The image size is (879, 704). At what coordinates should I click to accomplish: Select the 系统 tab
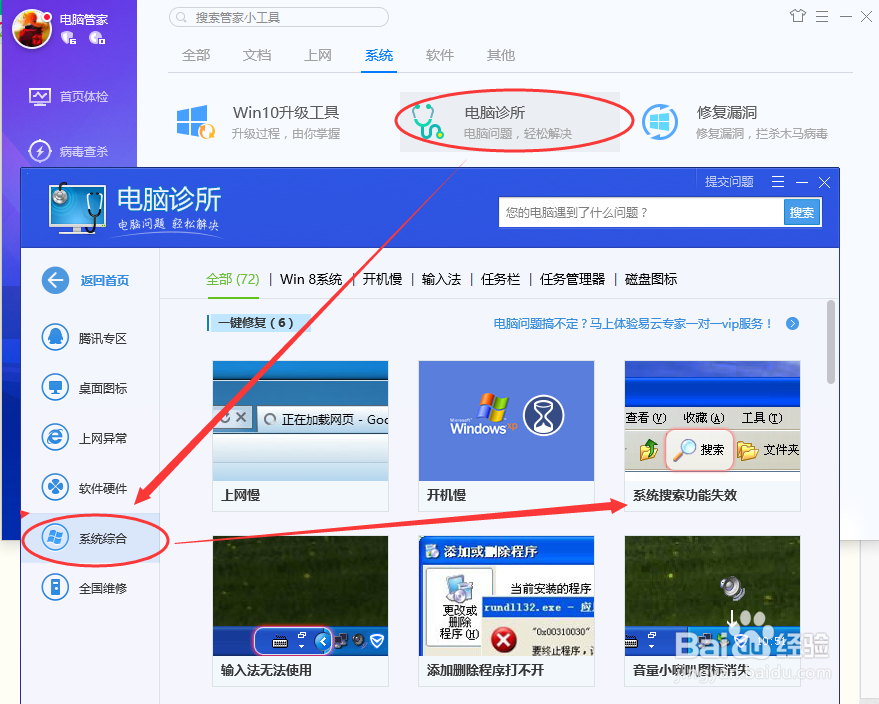coord(379,55)
